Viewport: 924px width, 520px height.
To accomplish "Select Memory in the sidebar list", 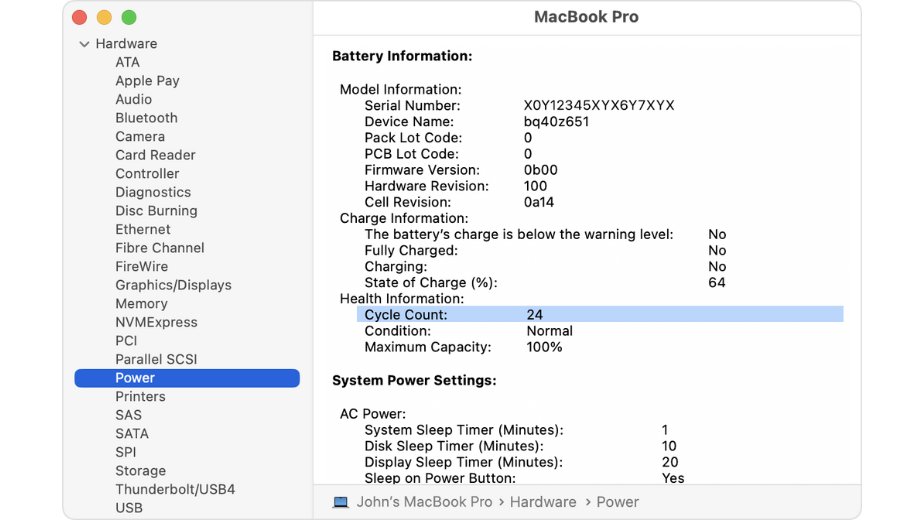I will [x=141, y=304].
